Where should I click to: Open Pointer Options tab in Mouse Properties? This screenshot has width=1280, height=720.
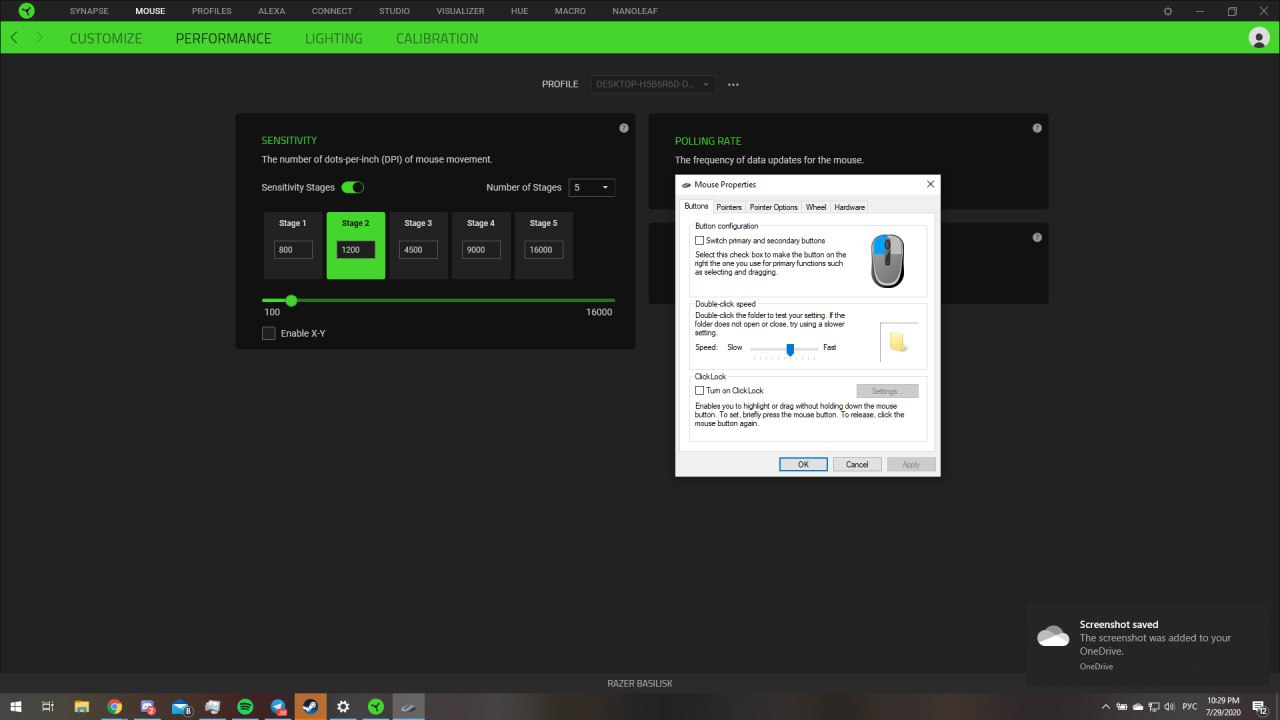click(x=774, y=207)
